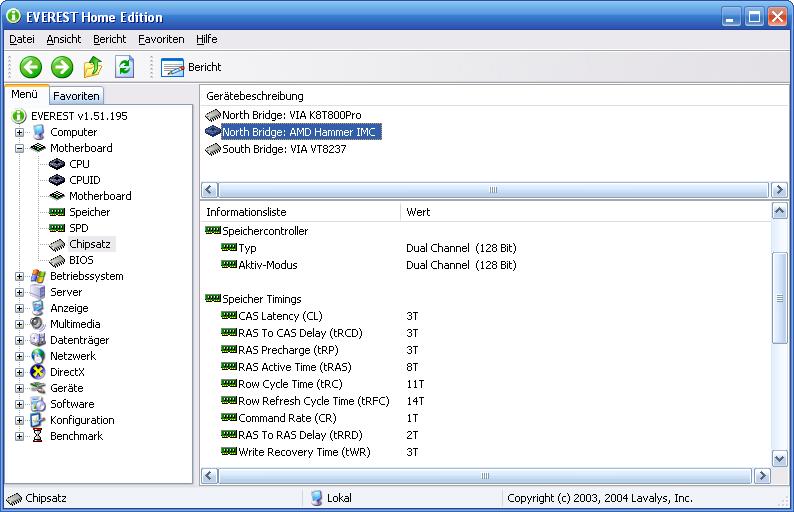Refresh using the green arrows toolbar icon
Image resolution: width=794 pixels, height=512 pixels.
click(125, 67)
